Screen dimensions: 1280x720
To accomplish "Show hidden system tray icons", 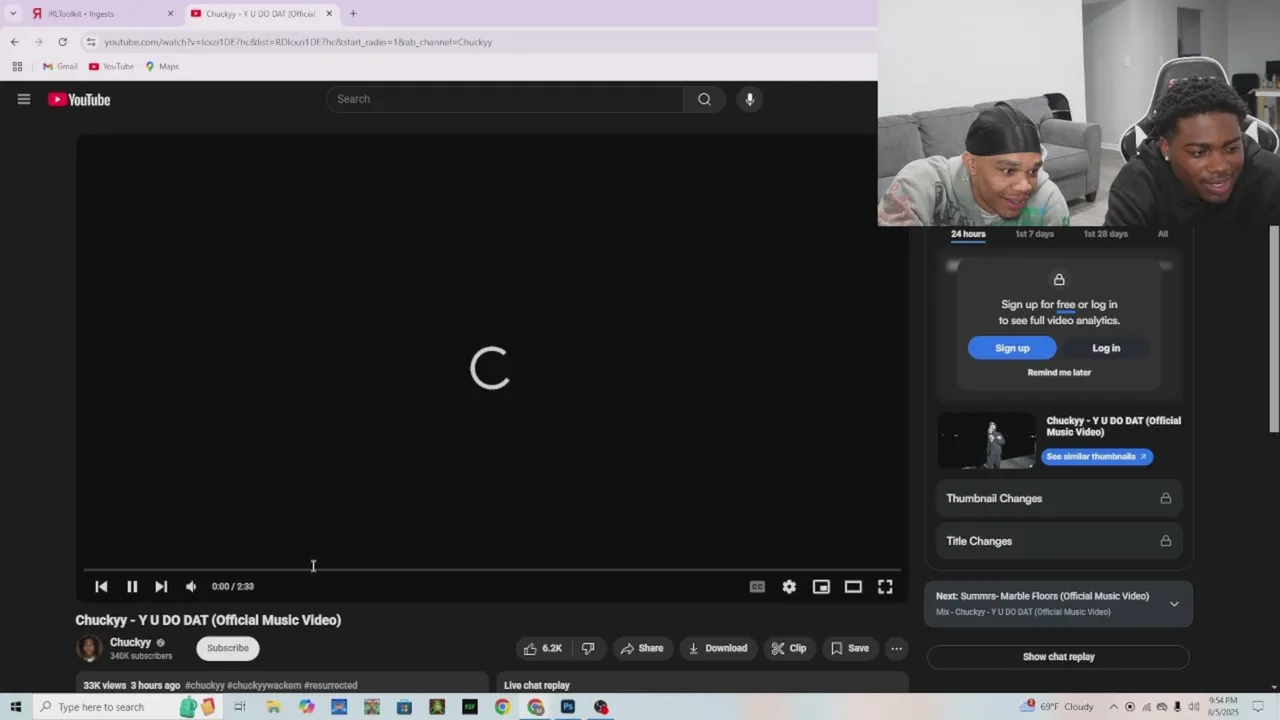I will [1114, 707].
